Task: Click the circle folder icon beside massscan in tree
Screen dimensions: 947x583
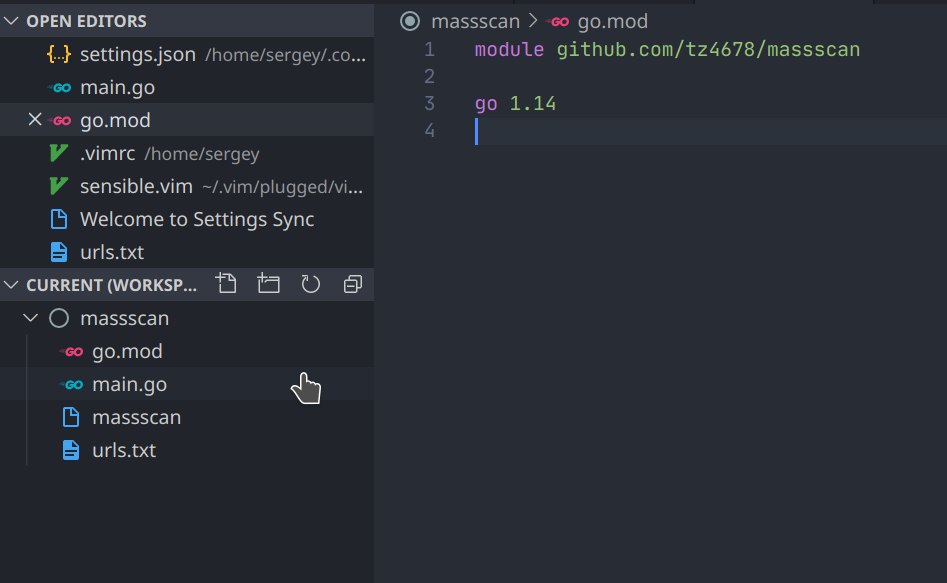Action: (x=59, y=318)
